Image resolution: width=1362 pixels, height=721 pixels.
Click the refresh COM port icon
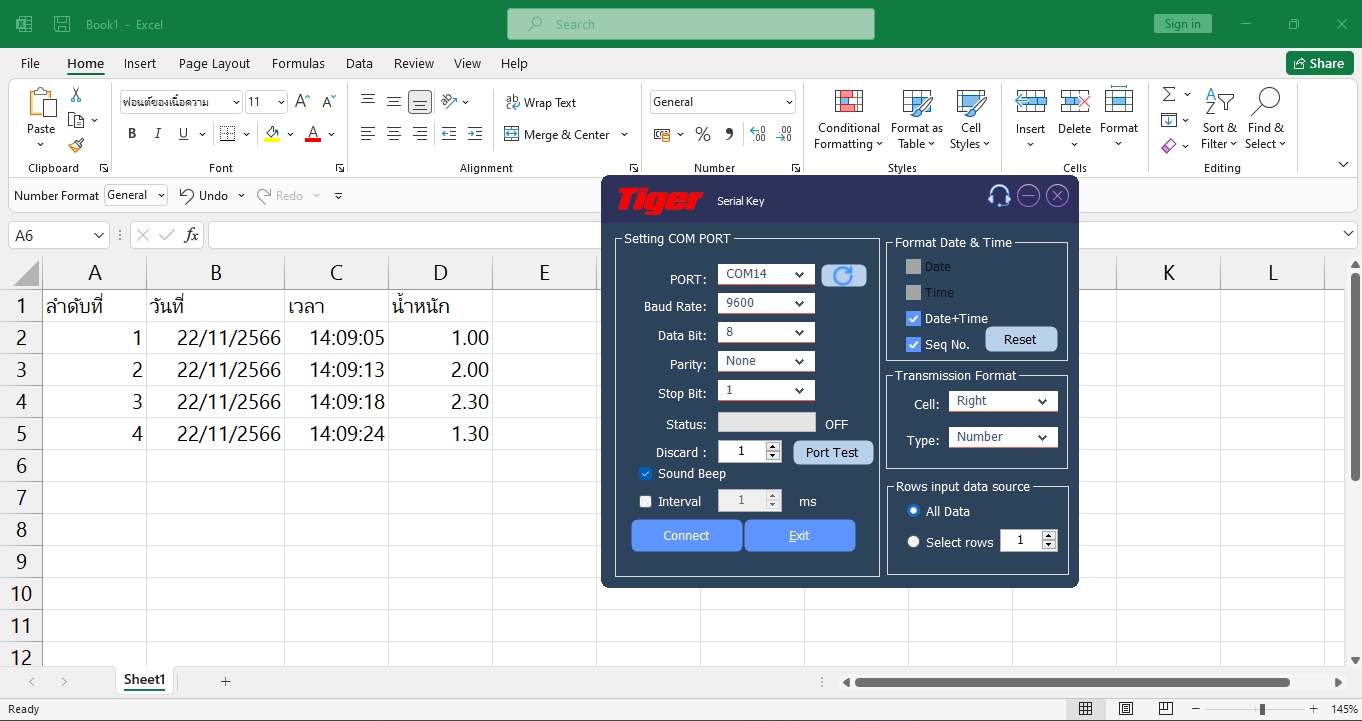tap(844, 276)
